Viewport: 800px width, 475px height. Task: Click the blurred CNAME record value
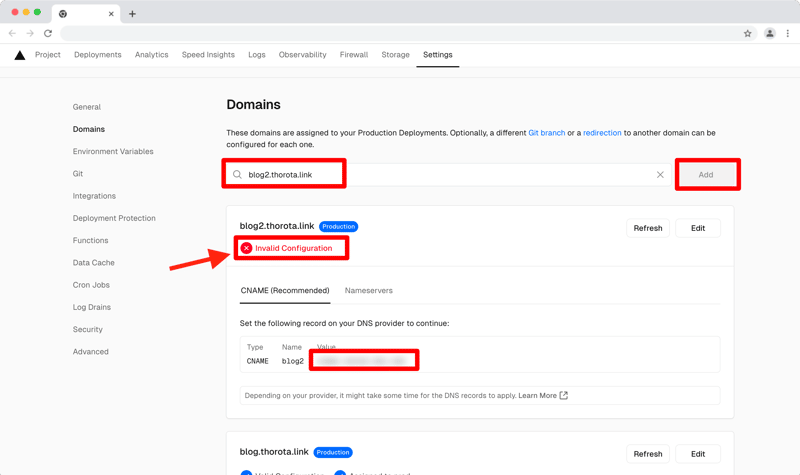[361, 361]
